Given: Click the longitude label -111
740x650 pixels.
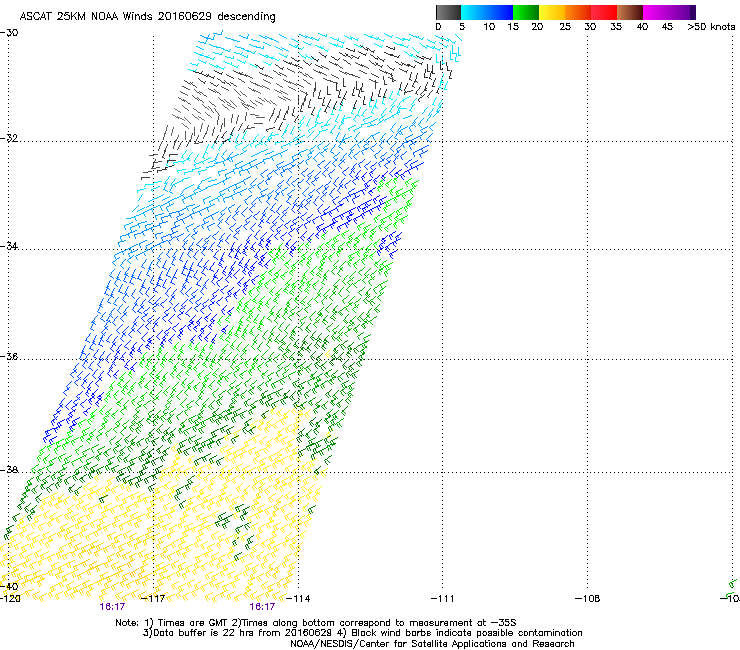Looking at the screenshot, I should click(x=442, y=599).
